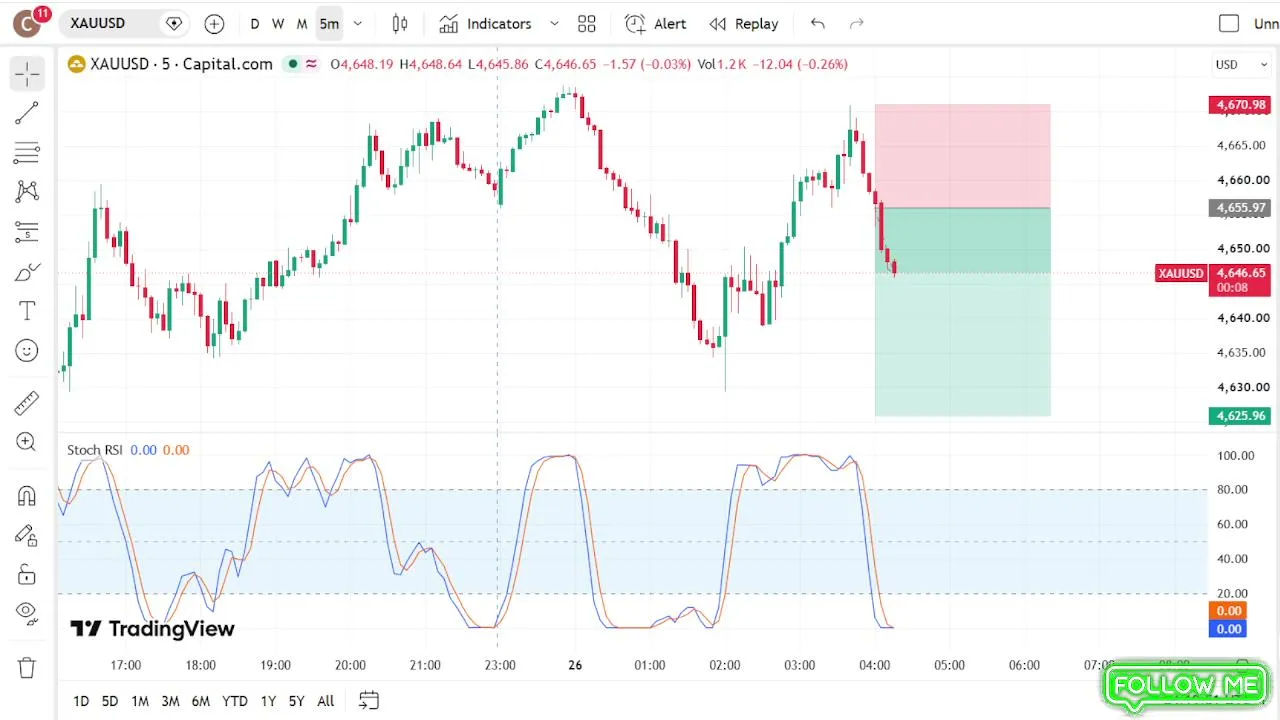Select the trend line drawing tool
This screenshot has width=1280, height=720.
(x=26, y=113)
